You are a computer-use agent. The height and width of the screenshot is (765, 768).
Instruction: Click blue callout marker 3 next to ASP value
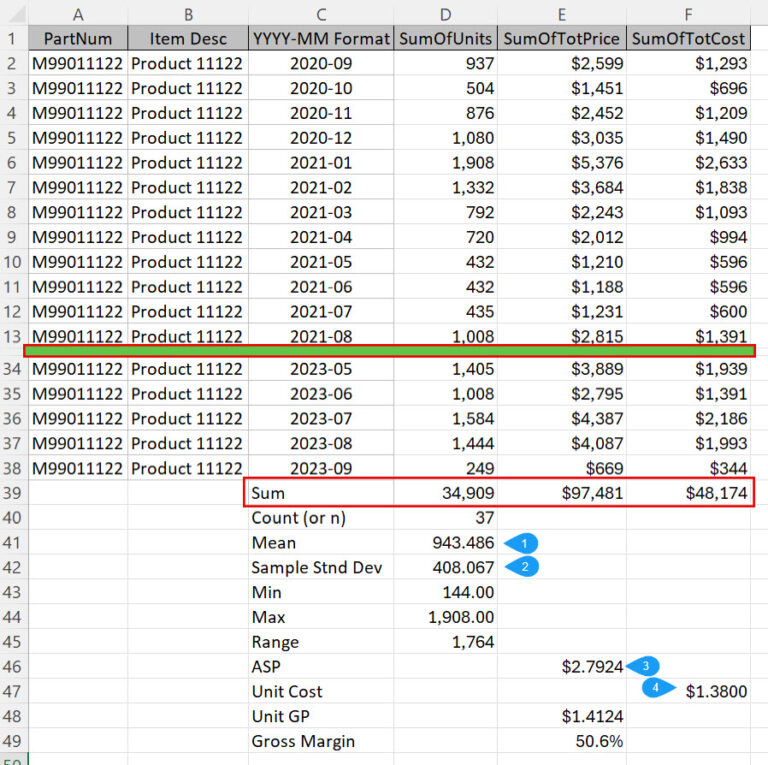(x=644, y=666)
